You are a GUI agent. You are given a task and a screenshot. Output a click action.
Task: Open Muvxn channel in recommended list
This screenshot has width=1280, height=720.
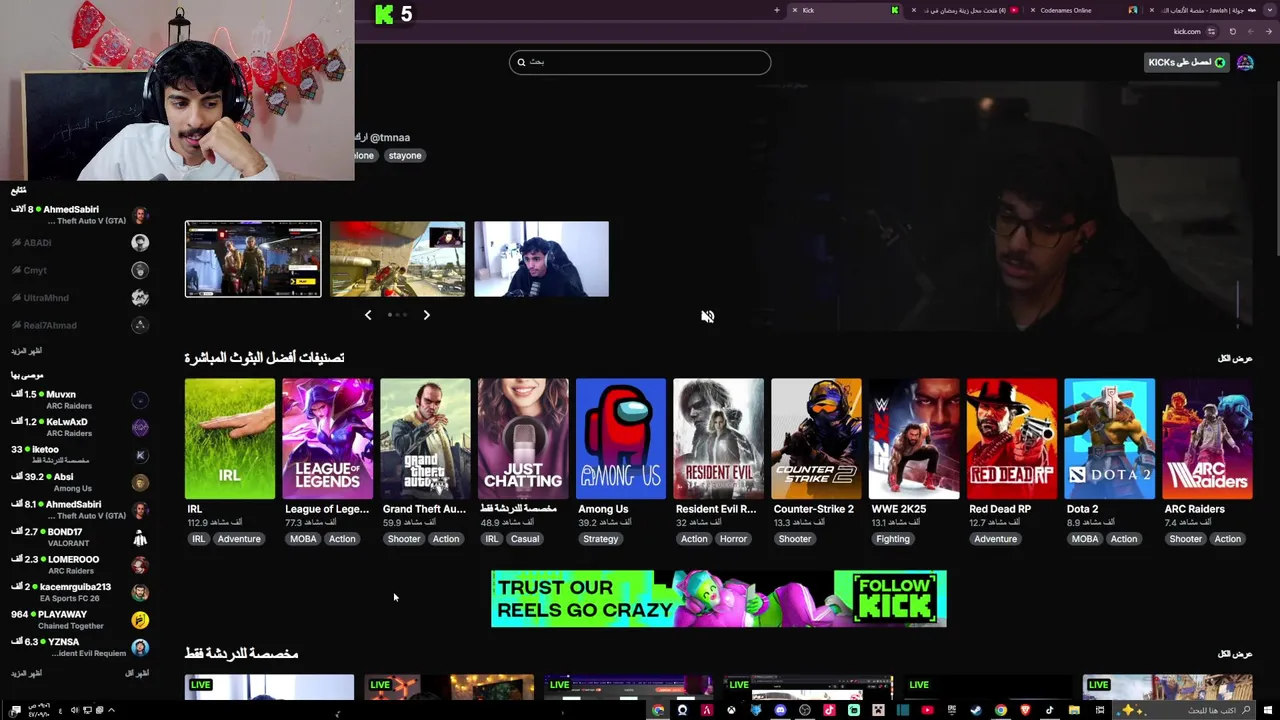pyautogui.click(x=80, y=400)
